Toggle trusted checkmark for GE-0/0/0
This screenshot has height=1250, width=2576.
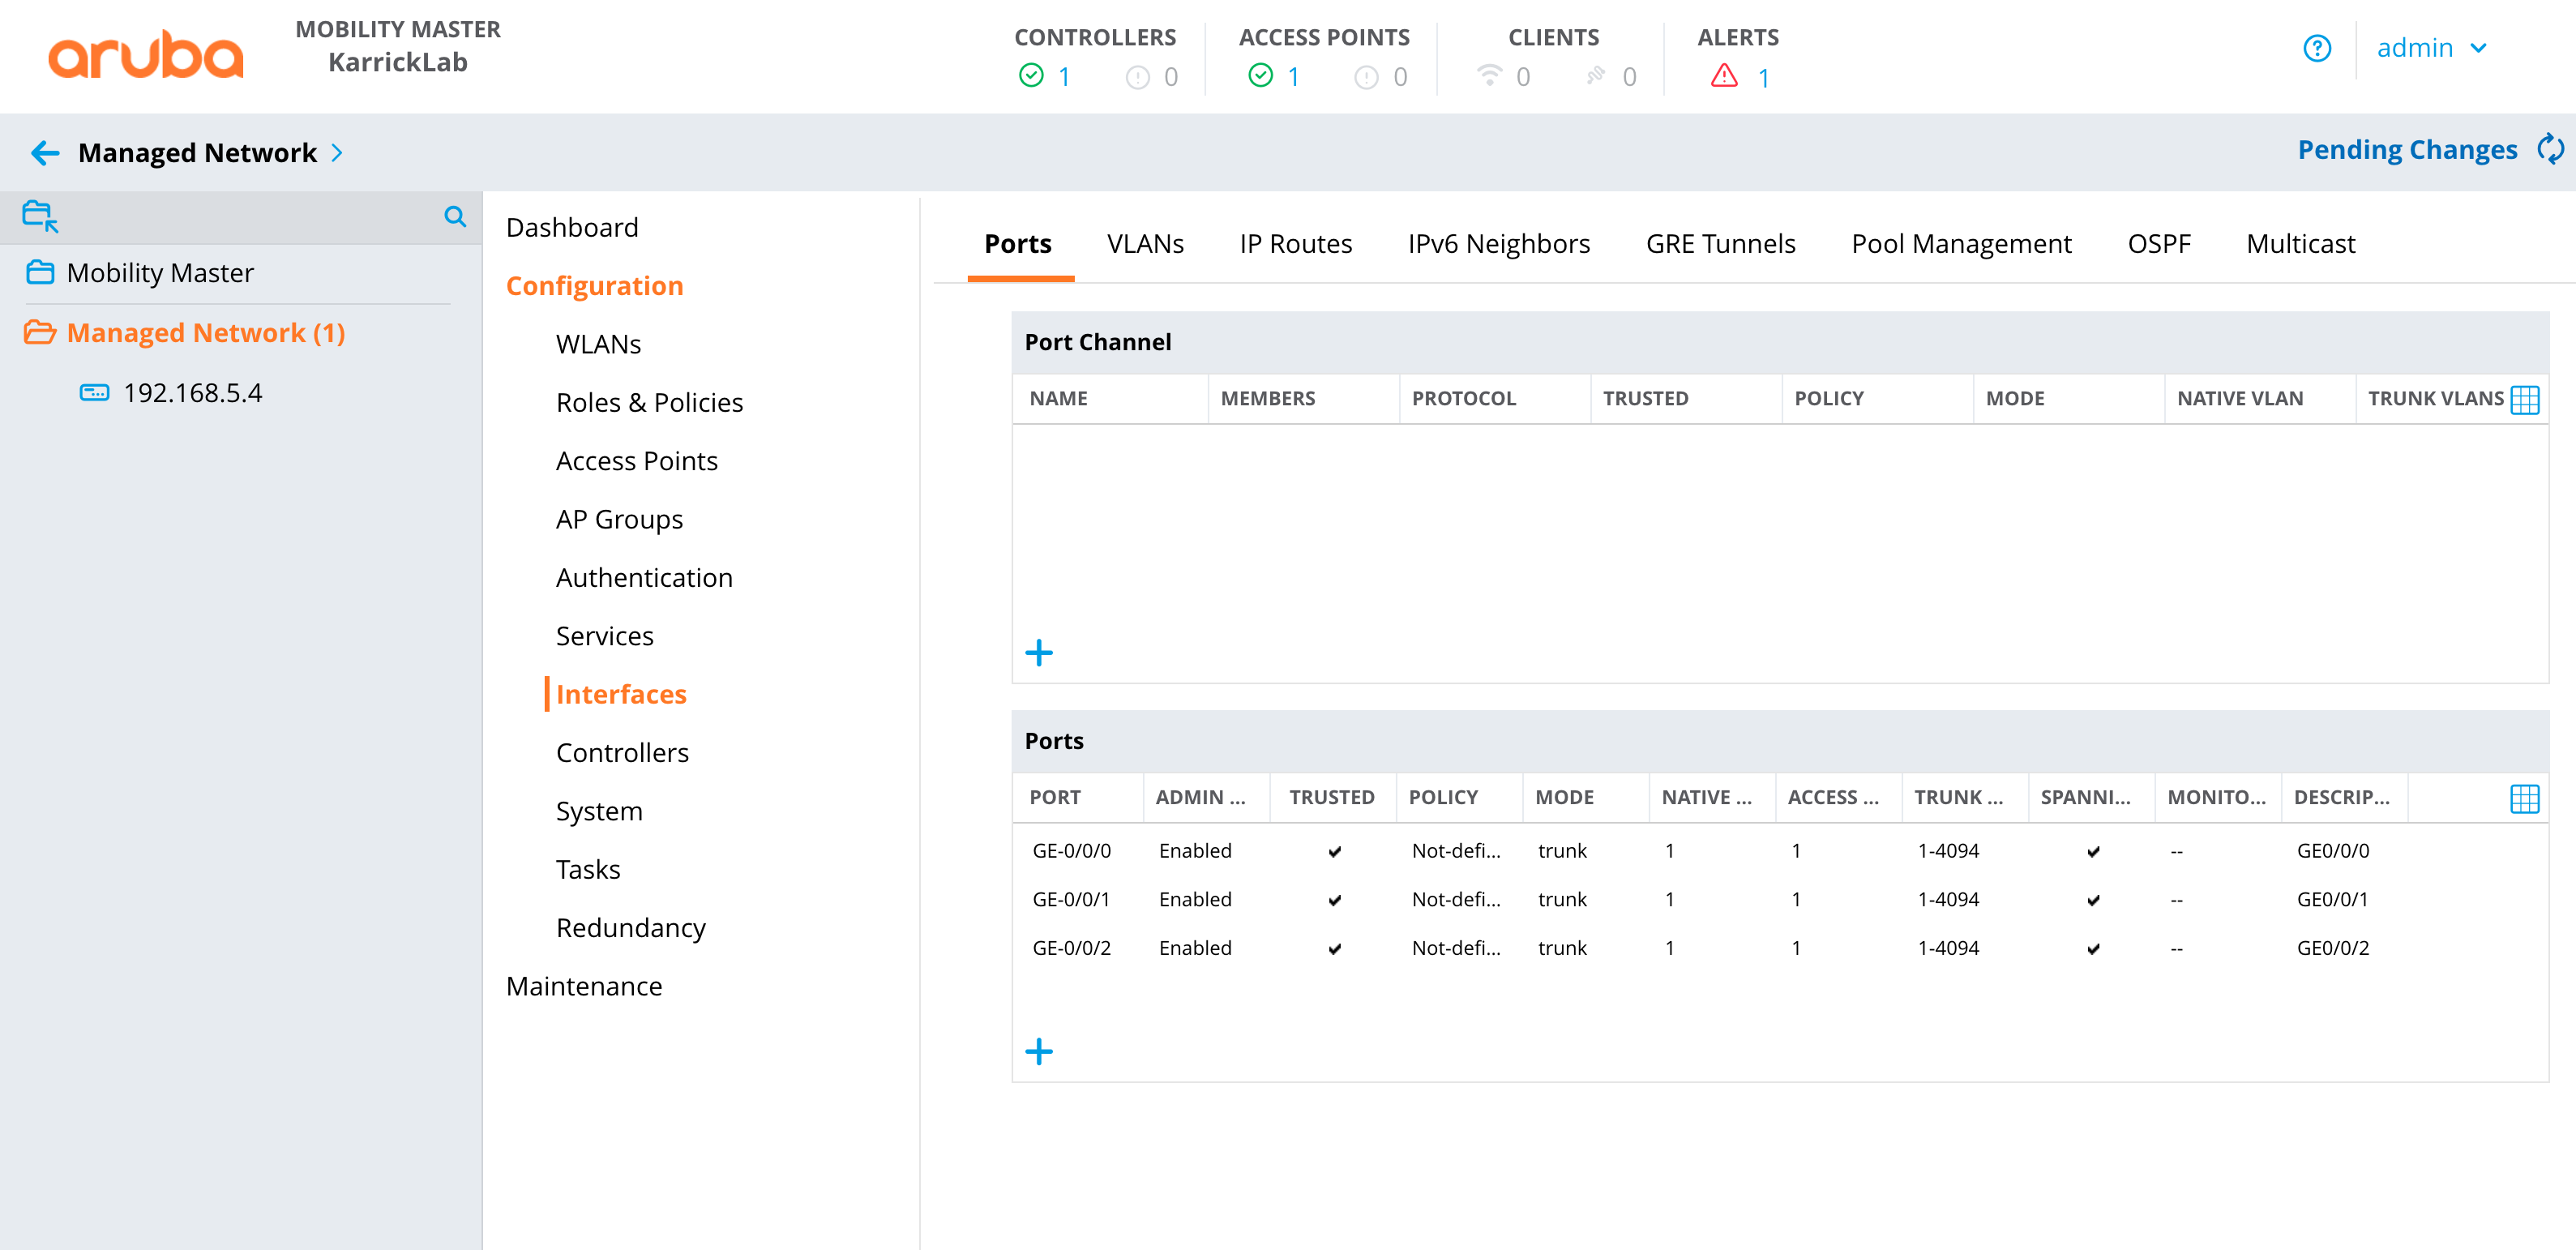1334,851
